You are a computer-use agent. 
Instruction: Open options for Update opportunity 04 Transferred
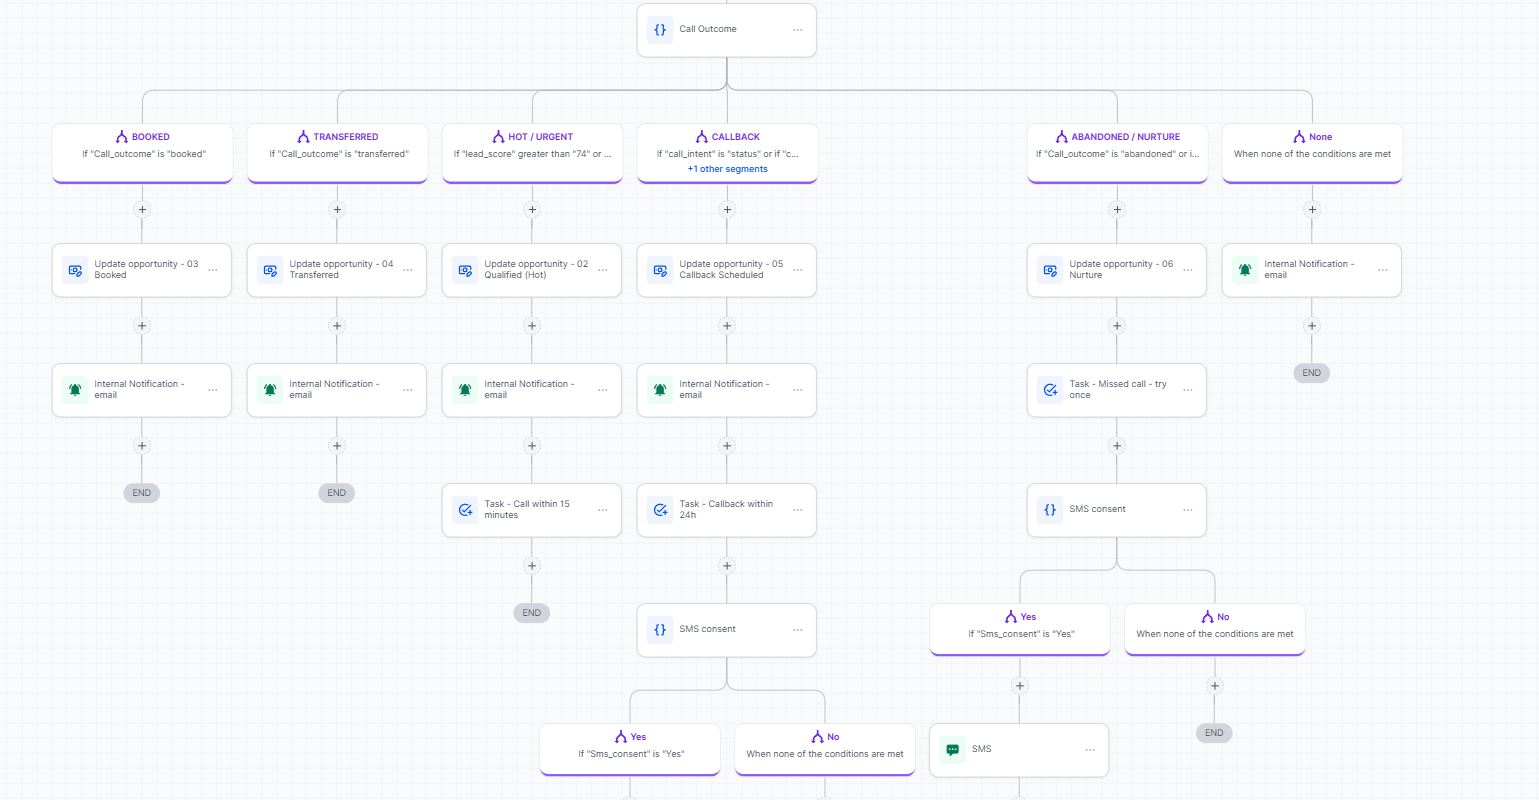(x=407, y=270)
